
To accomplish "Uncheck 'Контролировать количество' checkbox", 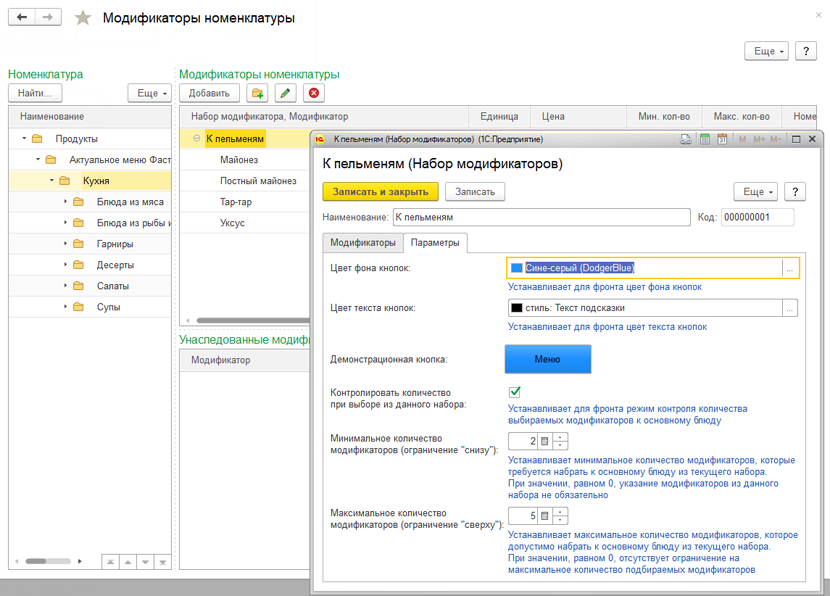I will point(515,393).
